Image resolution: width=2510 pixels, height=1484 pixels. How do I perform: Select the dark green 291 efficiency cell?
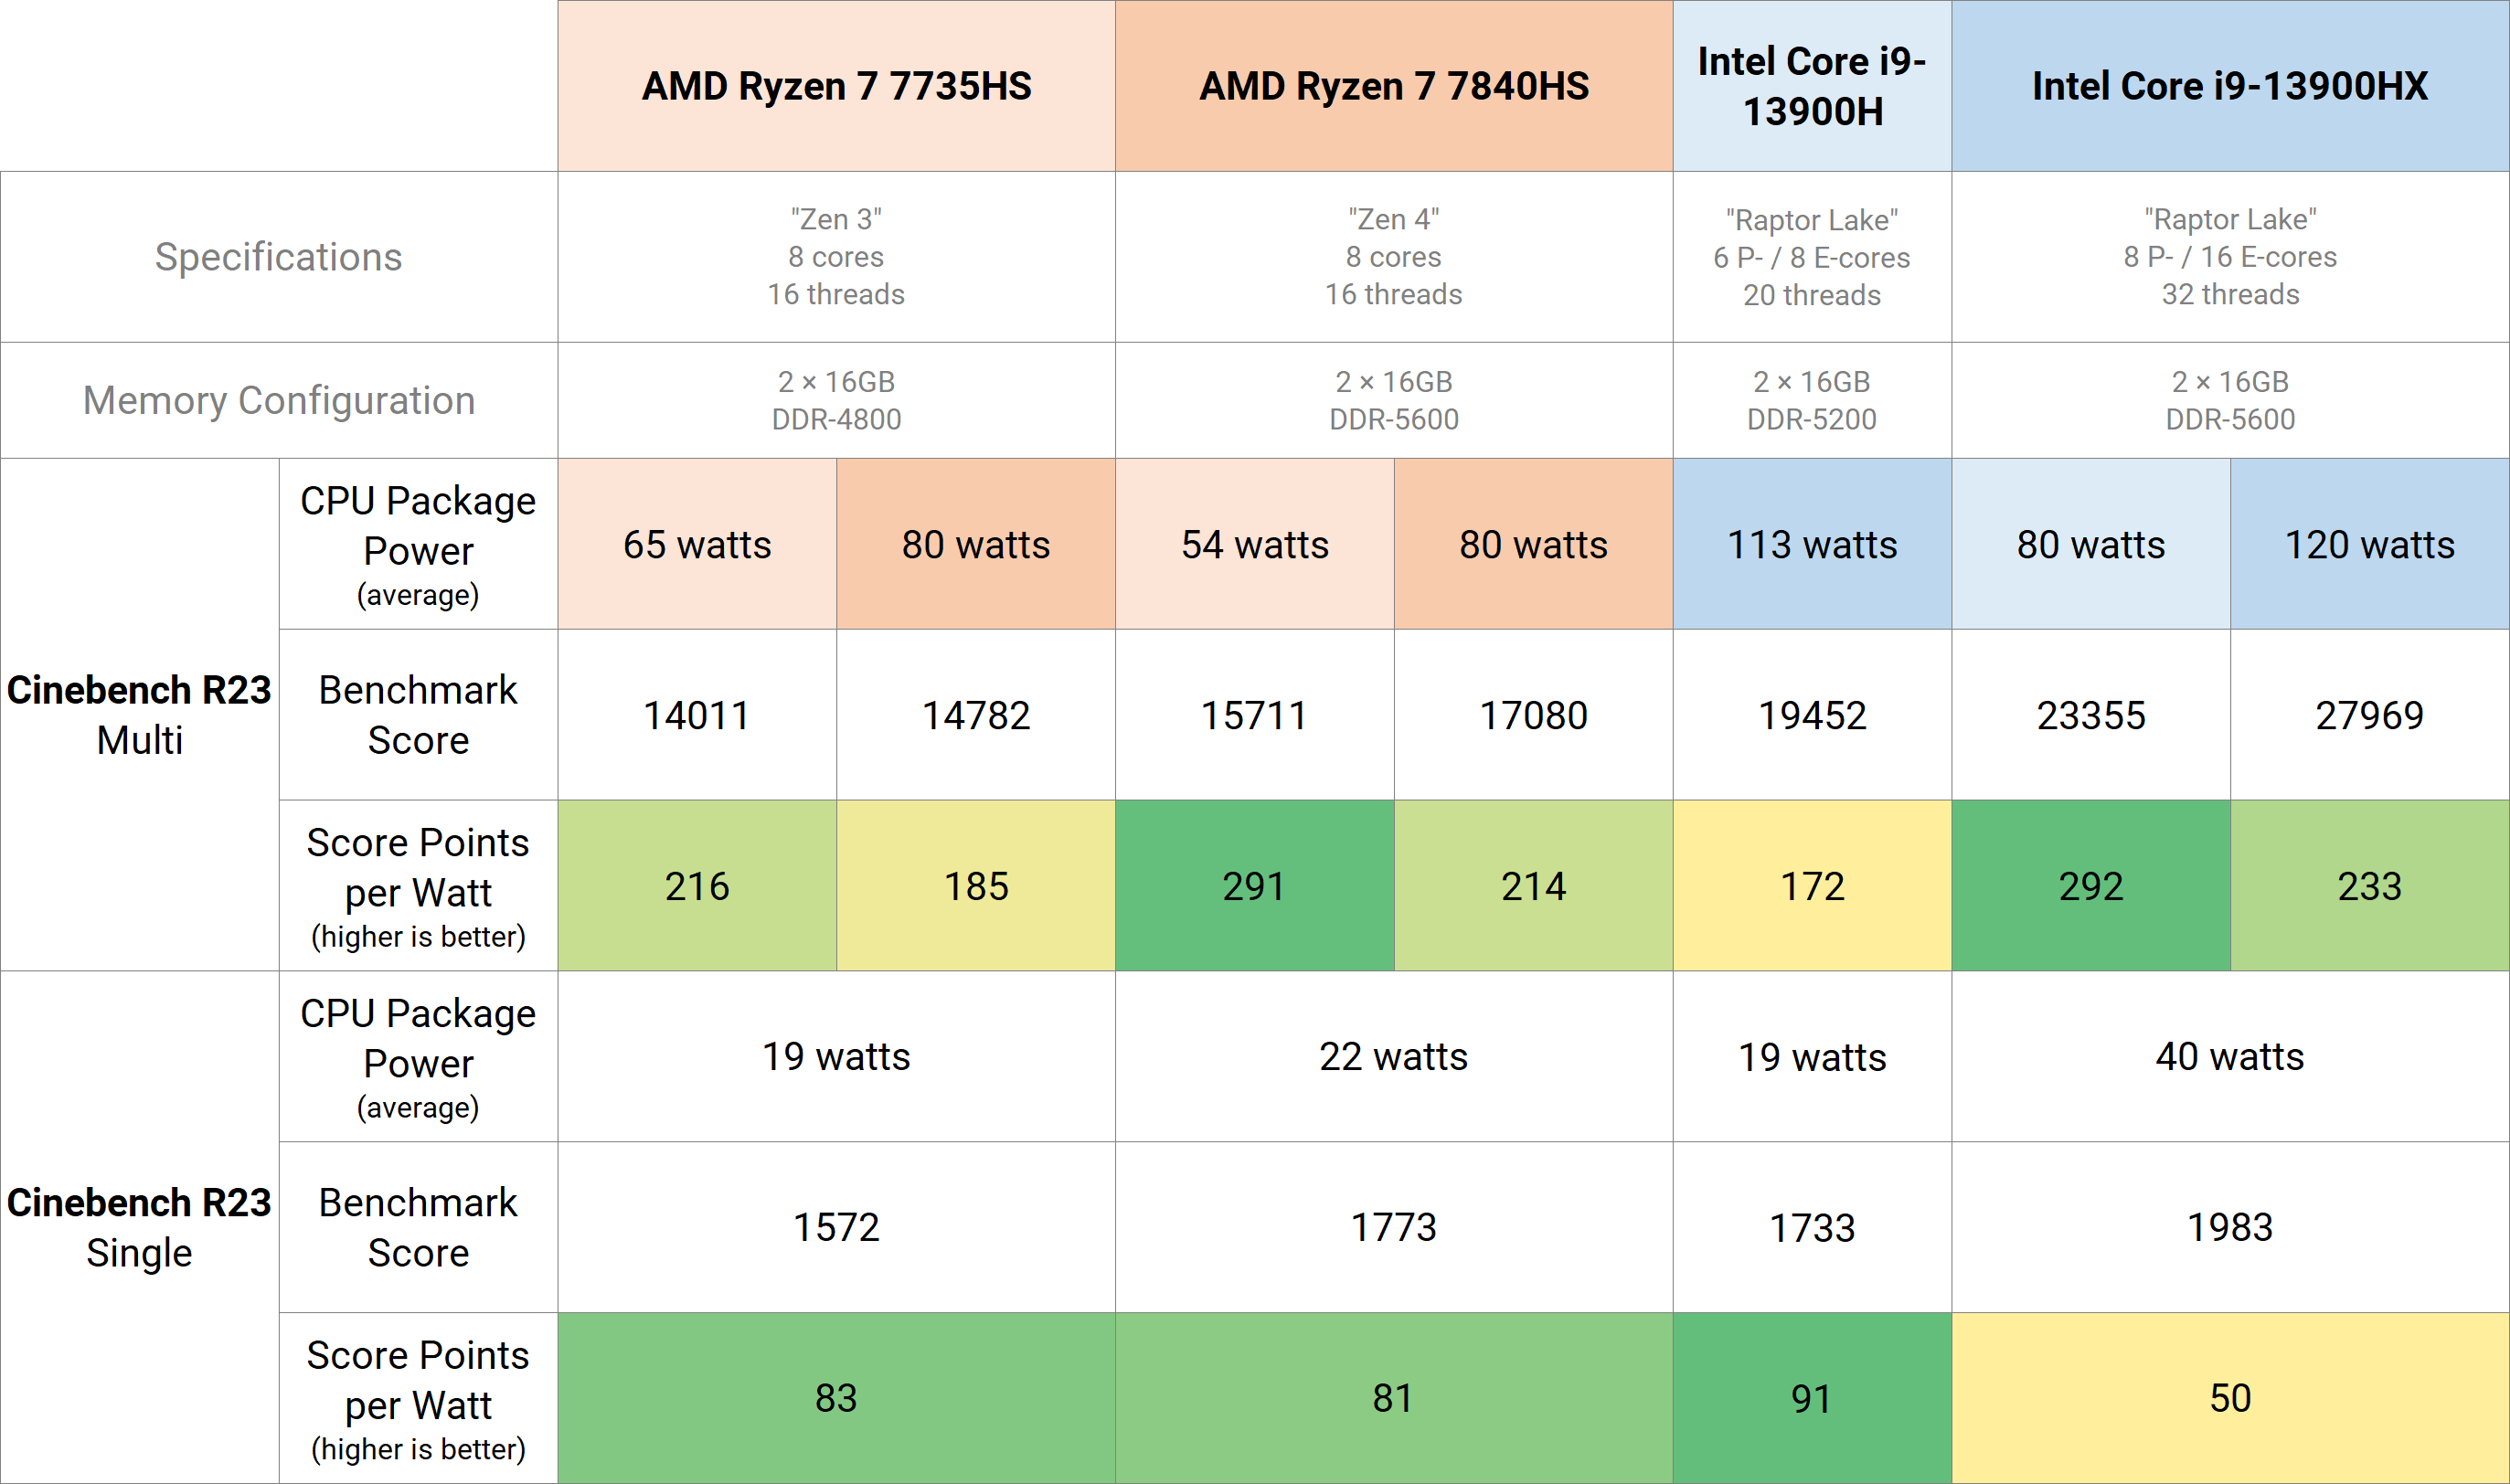point(1254,886)
